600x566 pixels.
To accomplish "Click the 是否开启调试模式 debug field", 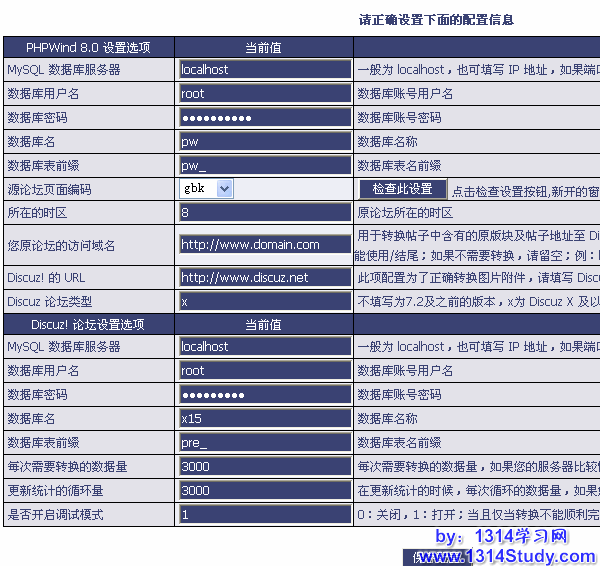I will [264, 515].
